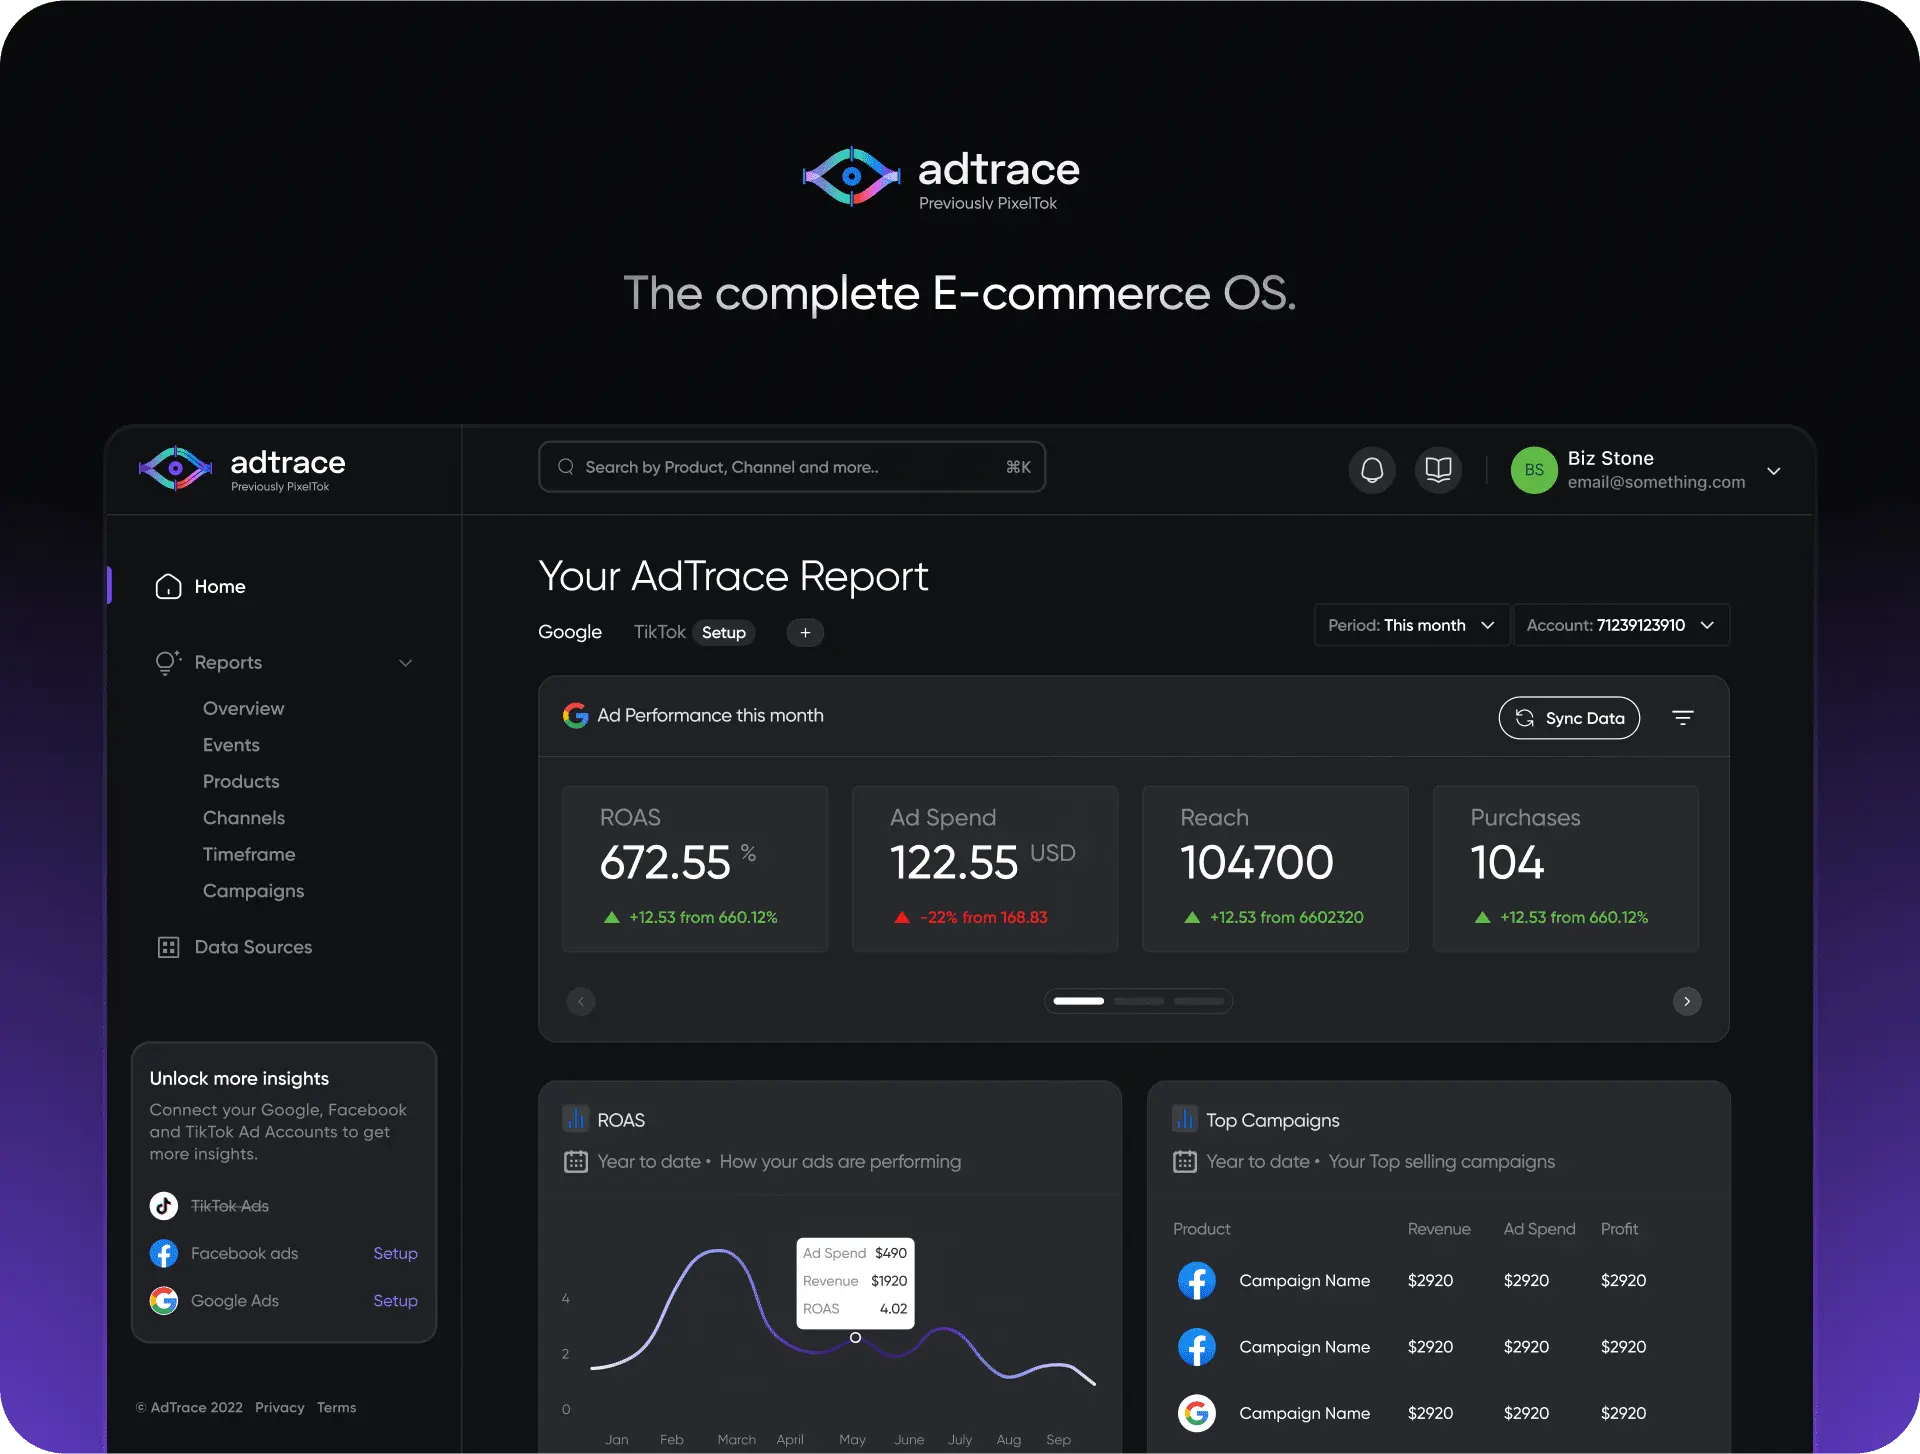The image size is (1920, 1454).
Task: Click the search magnifier icon
Action: coord(566,467)
